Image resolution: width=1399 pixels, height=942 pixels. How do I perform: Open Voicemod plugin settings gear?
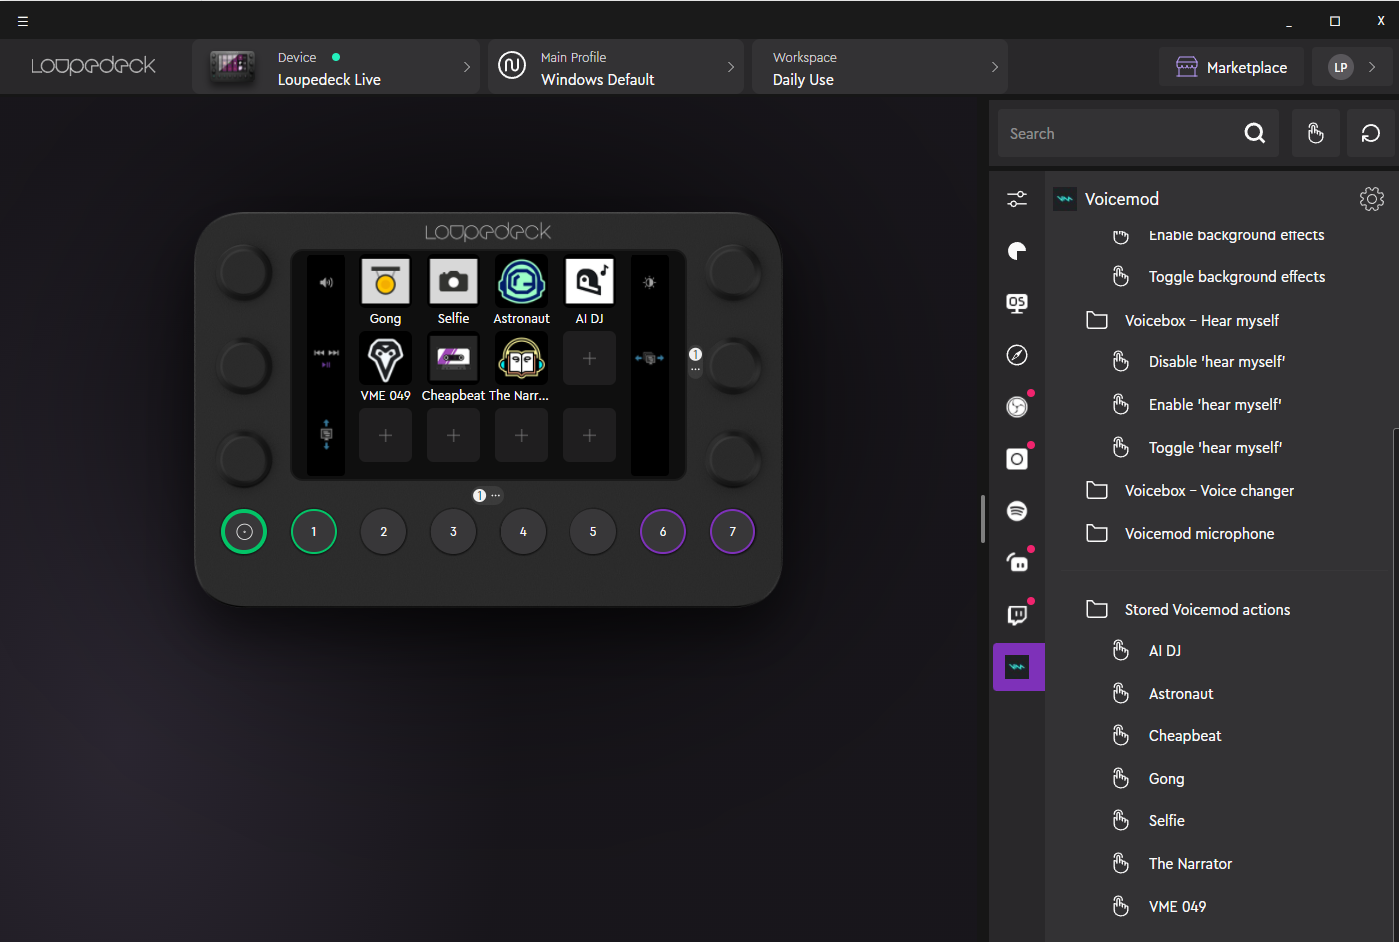click(x=1372, y=199)
